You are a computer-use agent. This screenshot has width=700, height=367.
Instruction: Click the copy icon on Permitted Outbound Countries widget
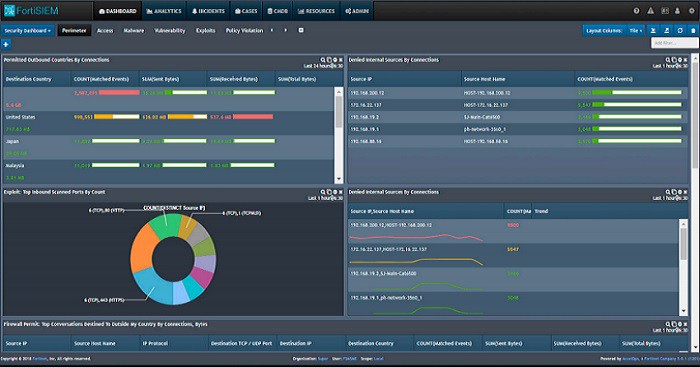tap(329, 59)
